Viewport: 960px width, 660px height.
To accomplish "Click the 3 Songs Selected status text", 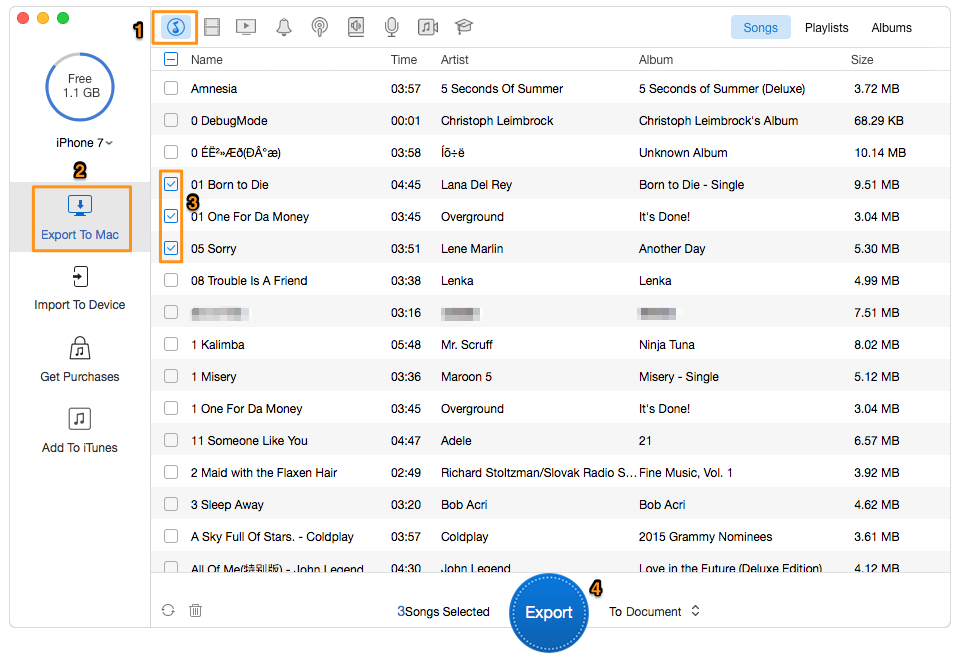I will coord(443,611).
